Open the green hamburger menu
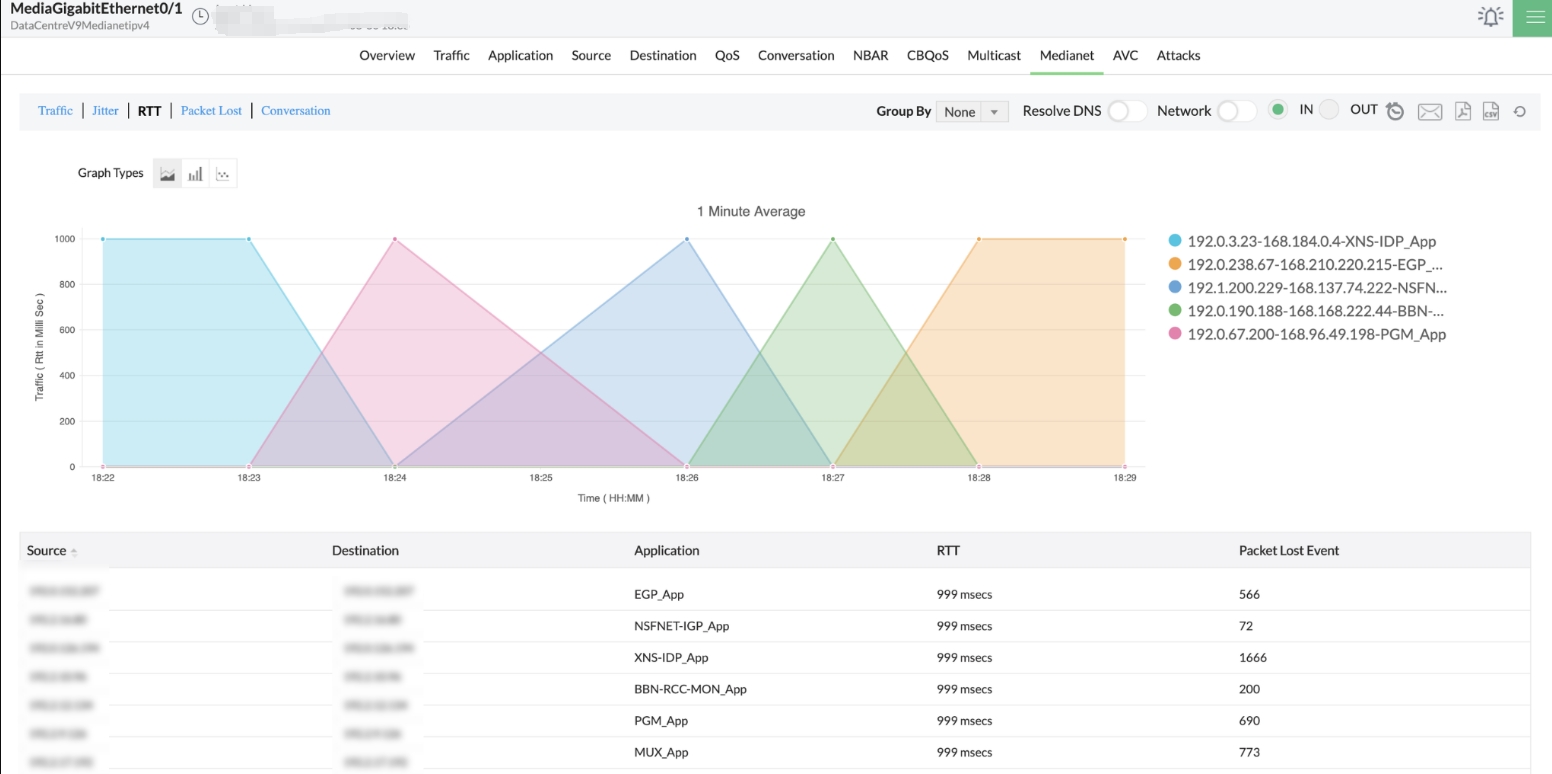Screen dimensions: 1552x774 [1532, 18]
